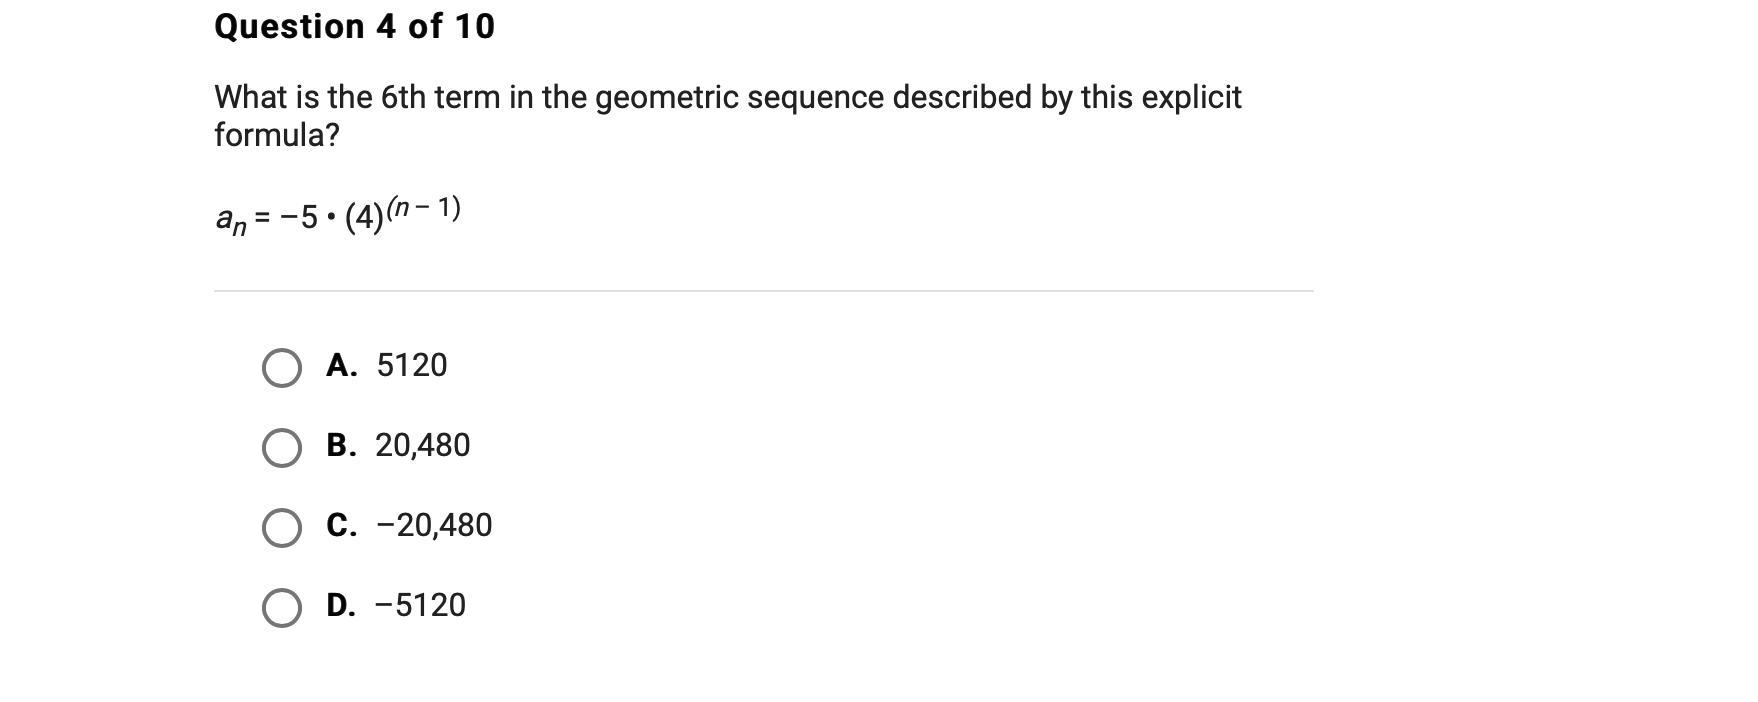This screenshot has height=702, width=1758.
Task: Click the (n − 1) exponent in formula
Action: click(424, 208)
